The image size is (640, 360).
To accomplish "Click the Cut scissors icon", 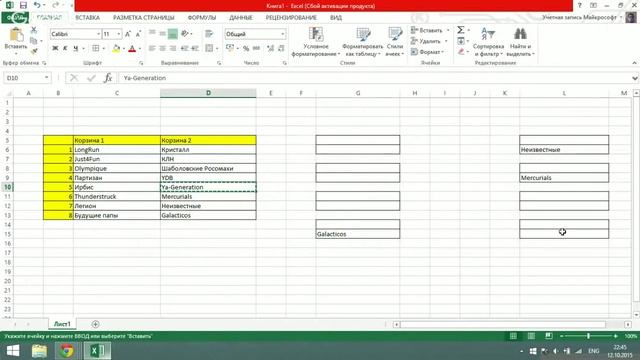I will [x=34, y=30].
